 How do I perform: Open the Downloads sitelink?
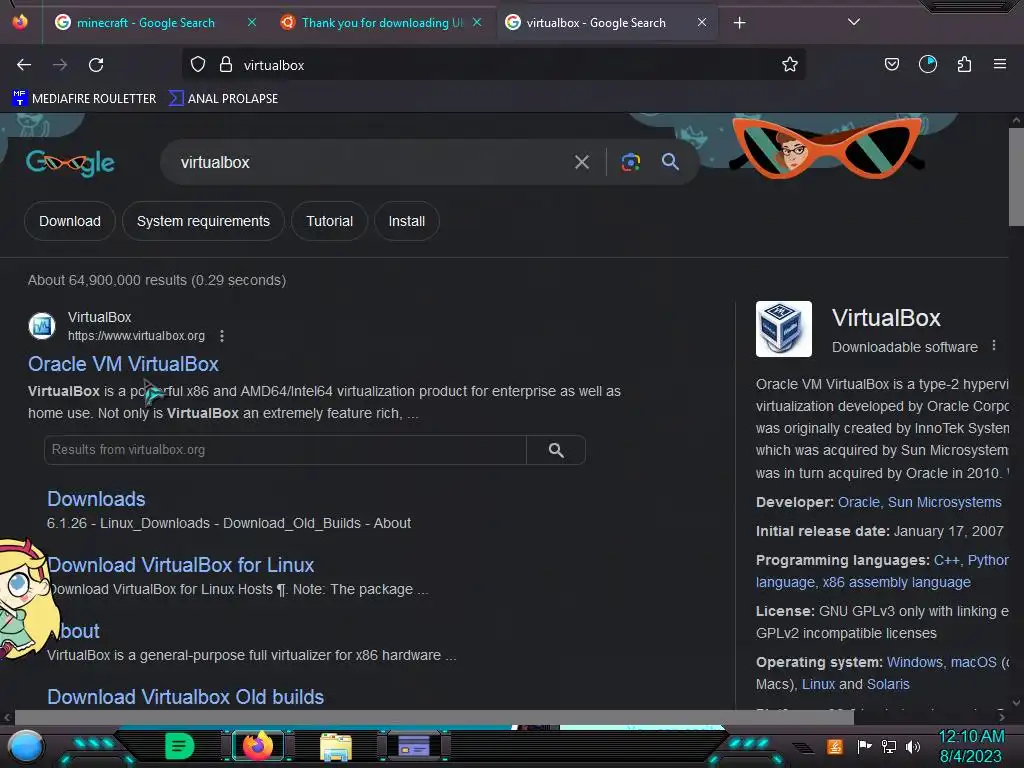[96, 500]
